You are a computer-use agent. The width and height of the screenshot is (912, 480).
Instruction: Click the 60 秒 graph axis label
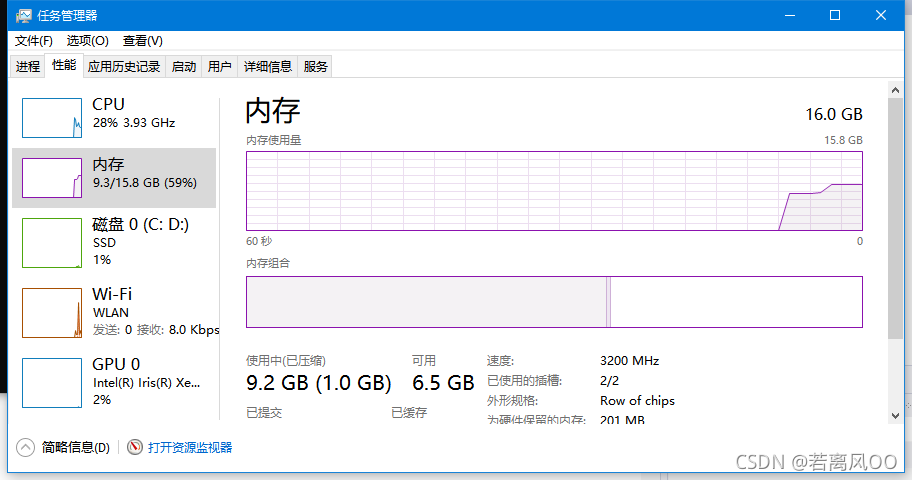(x=259, y=241)
